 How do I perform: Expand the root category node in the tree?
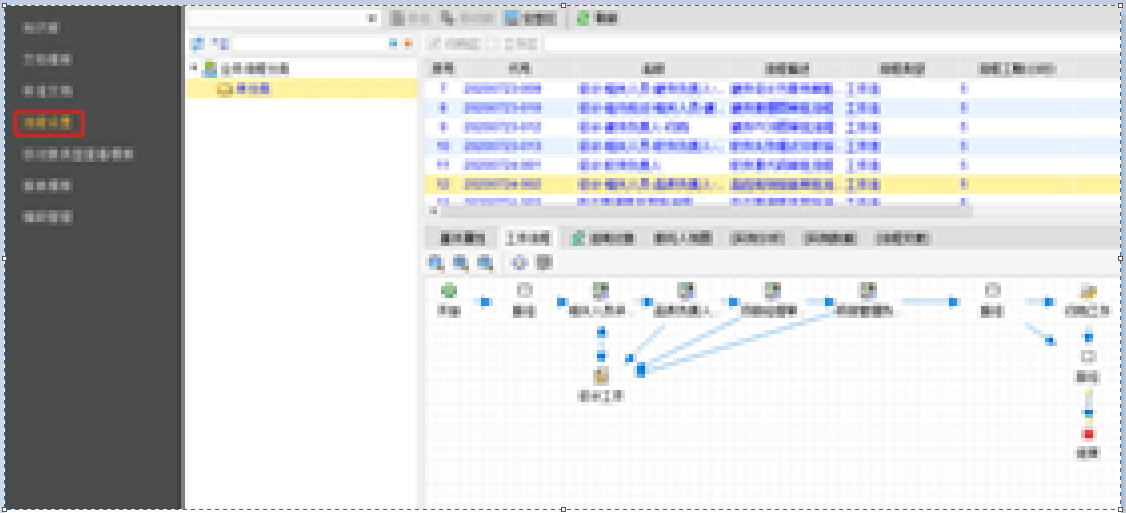tap(194, 68)
